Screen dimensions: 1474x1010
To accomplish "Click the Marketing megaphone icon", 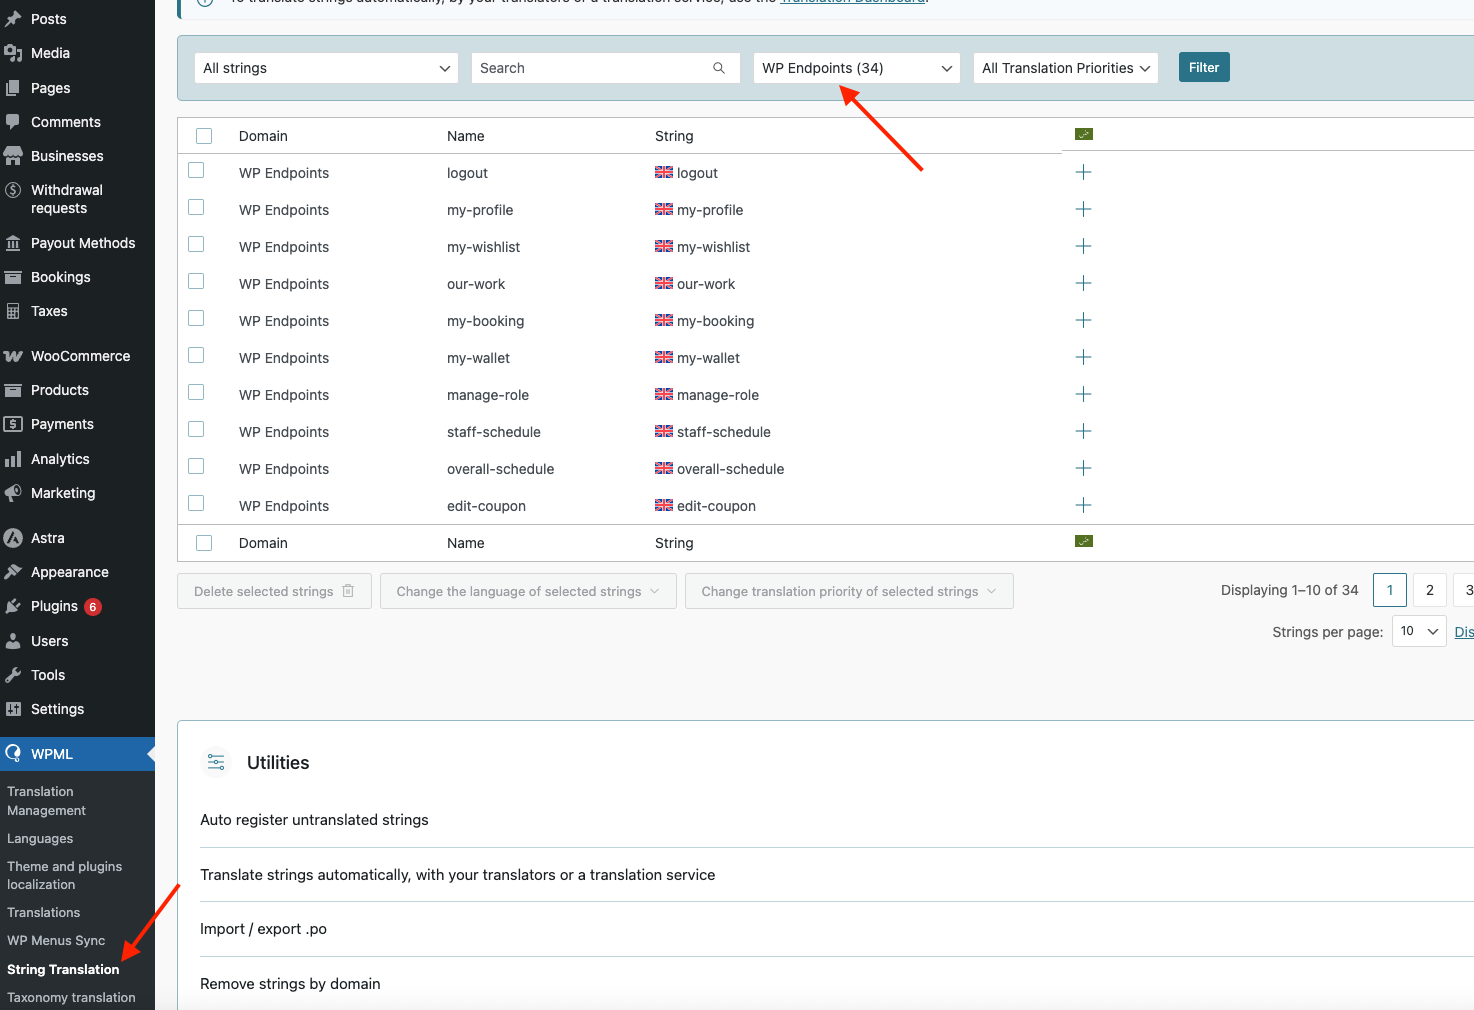I will click(x=13, y=493).
